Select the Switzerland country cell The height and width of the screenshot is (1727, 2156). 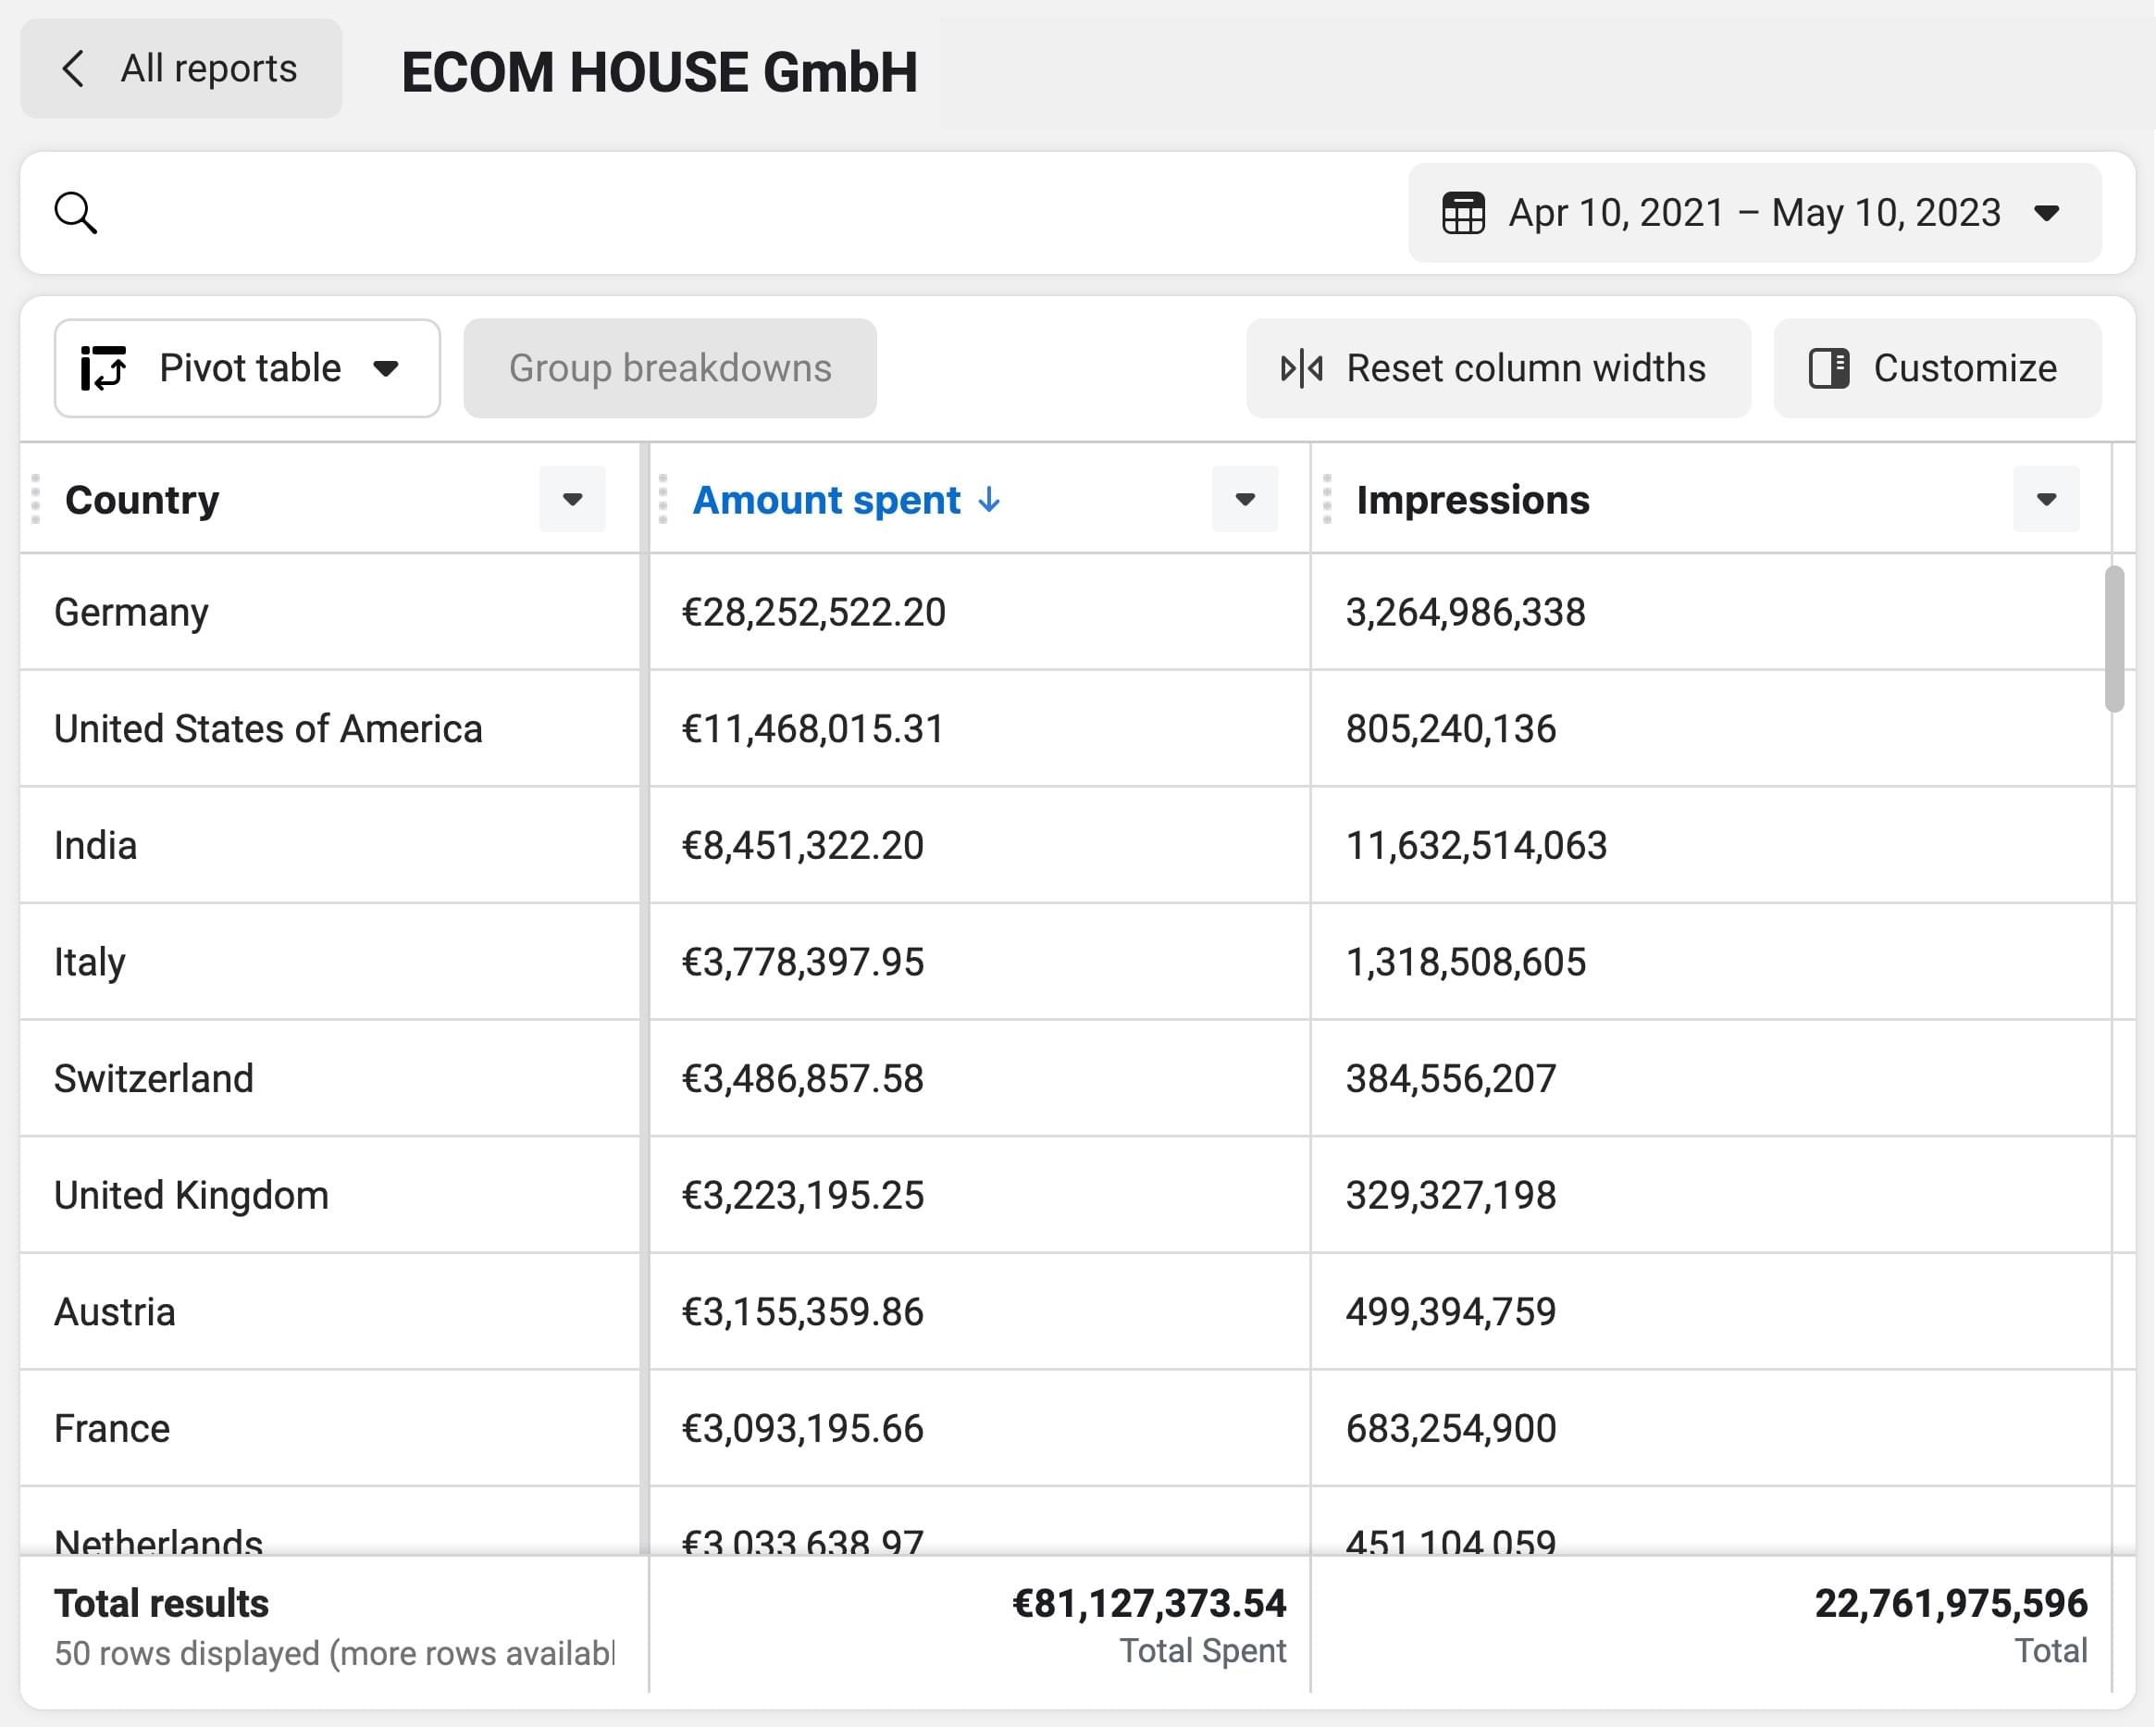[330, 1079]
